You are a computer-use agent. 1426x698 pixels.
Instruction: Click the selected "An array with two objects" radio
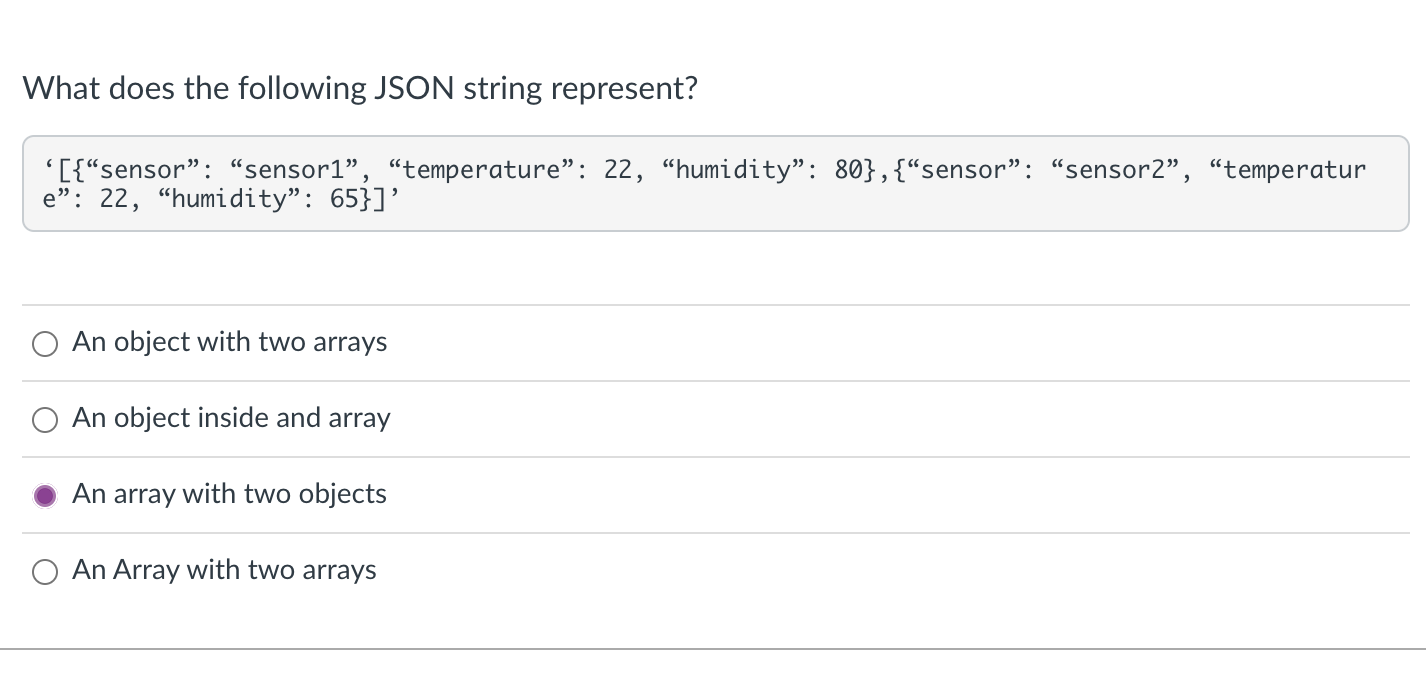(x=45, y=495)
